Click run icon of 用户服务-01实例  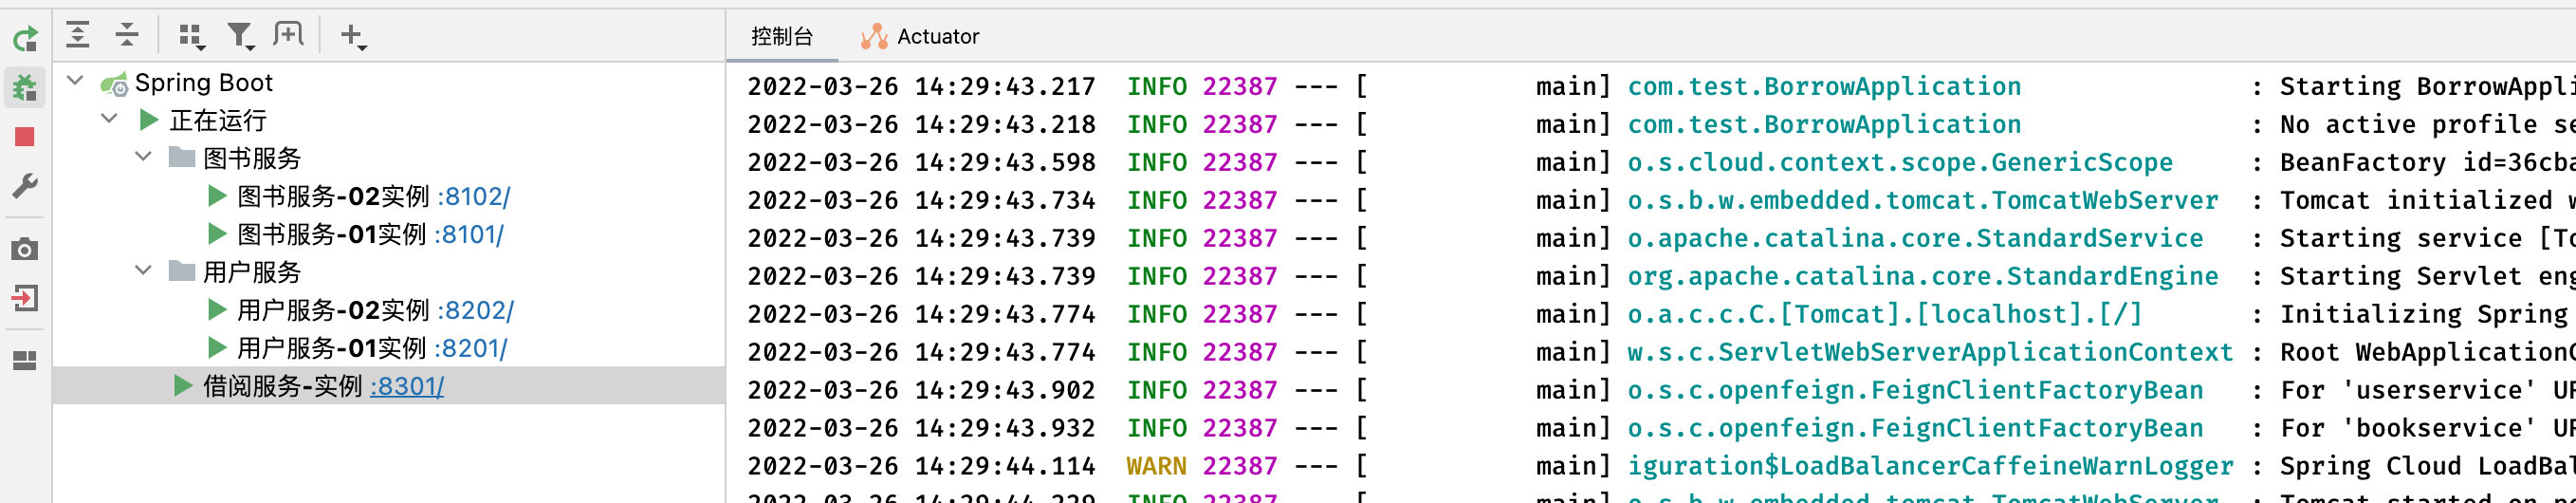(x=217, y=348)
